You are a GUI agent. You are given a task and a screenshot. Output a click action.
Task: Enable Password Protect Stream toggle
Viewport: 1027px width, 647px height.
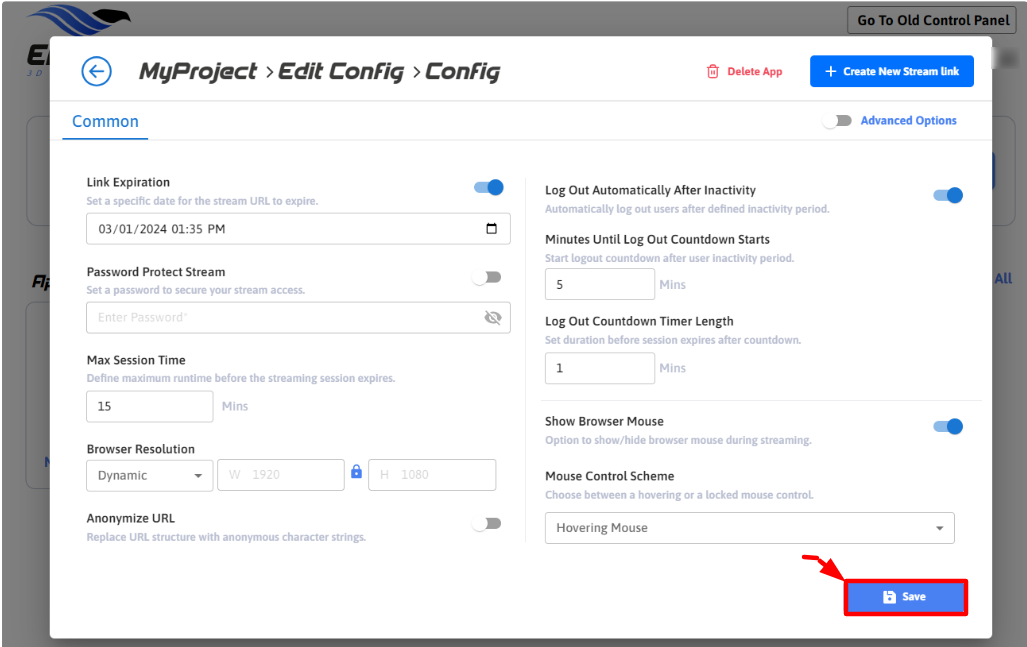[x=487, y=277]
